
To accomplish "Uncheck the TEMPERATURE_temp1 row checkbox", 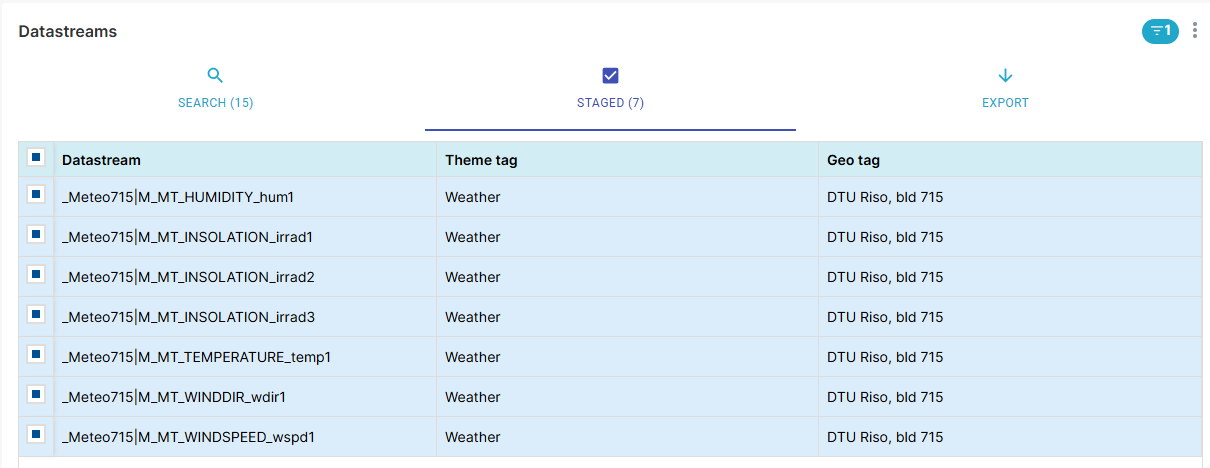I will click(36, 354).
